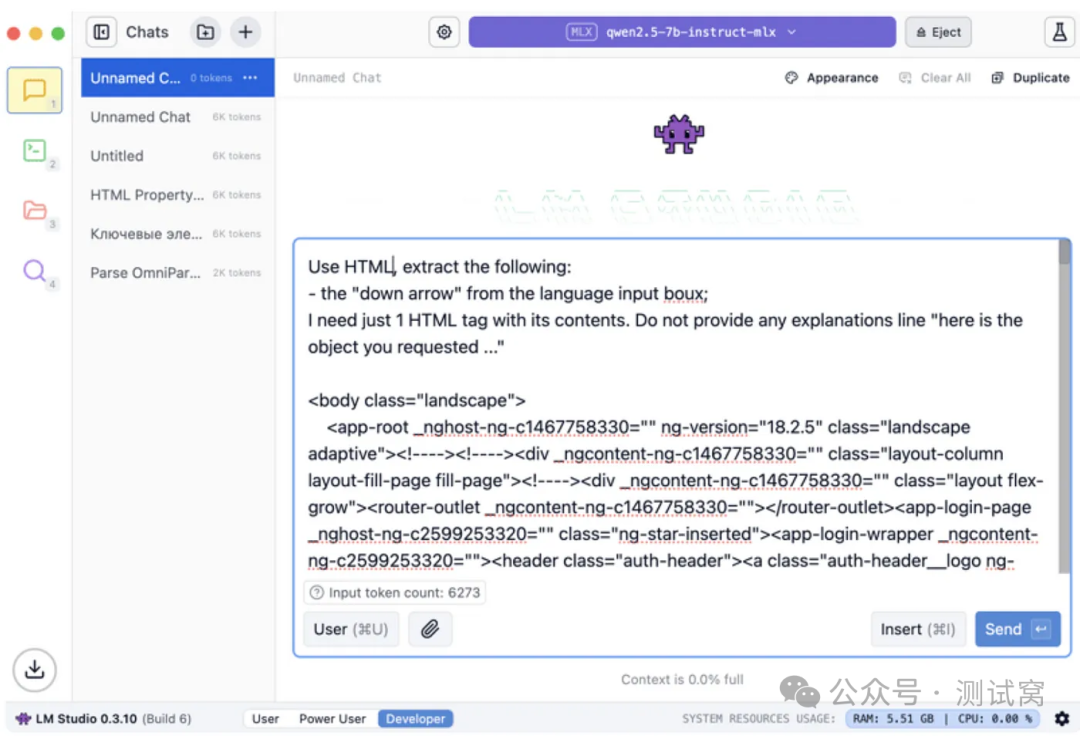Open the Chat section in the sidebar

tap(34, 90)
